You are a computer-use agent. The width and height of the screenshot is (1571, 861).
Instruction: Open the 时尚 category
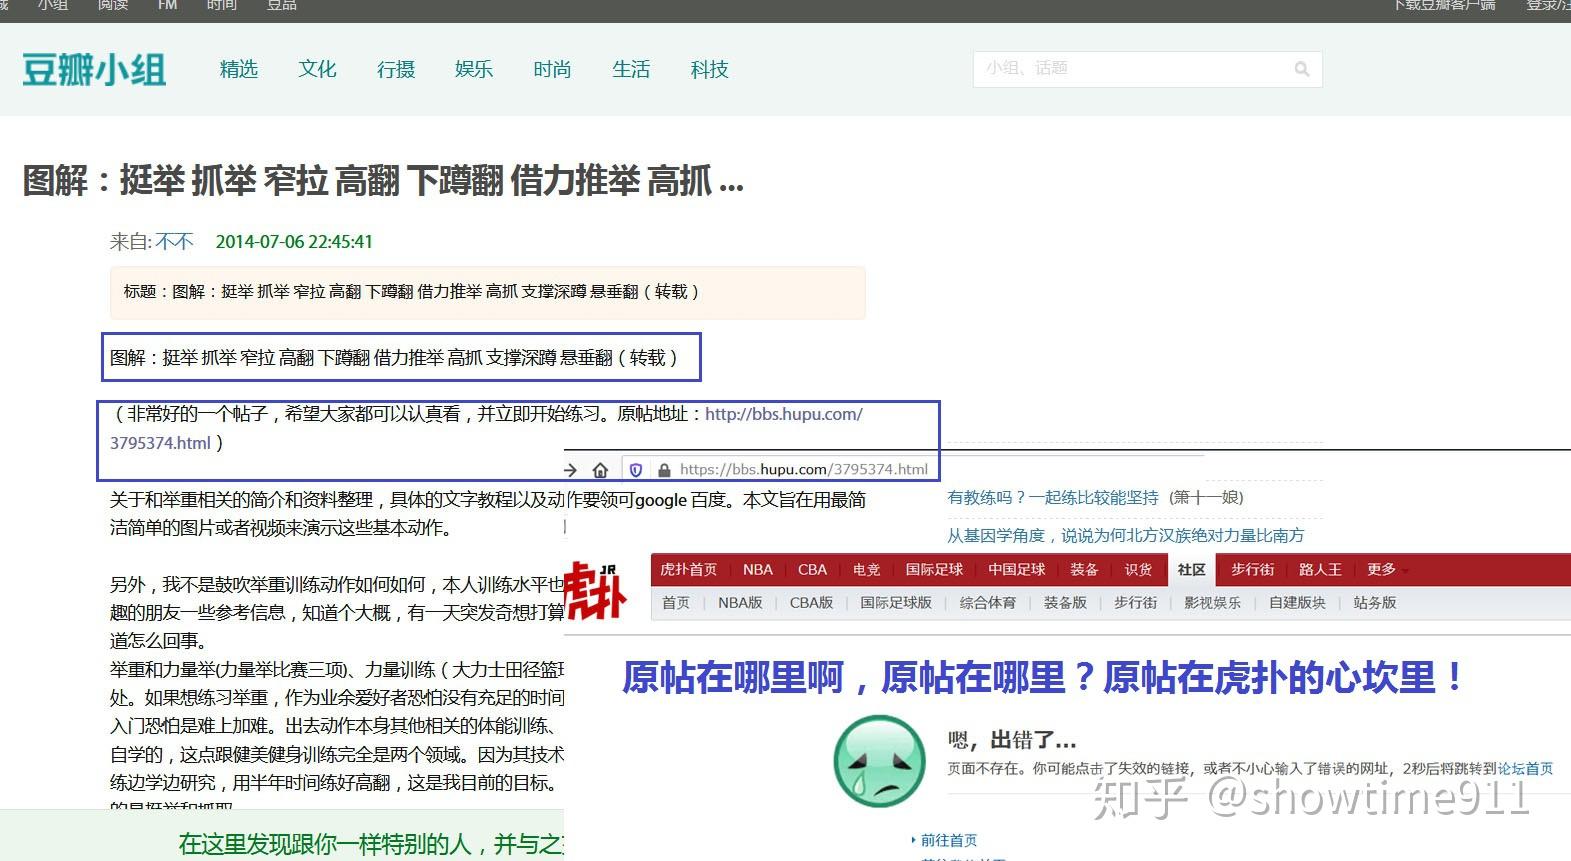pyautogui.click(x=552, y=69)
